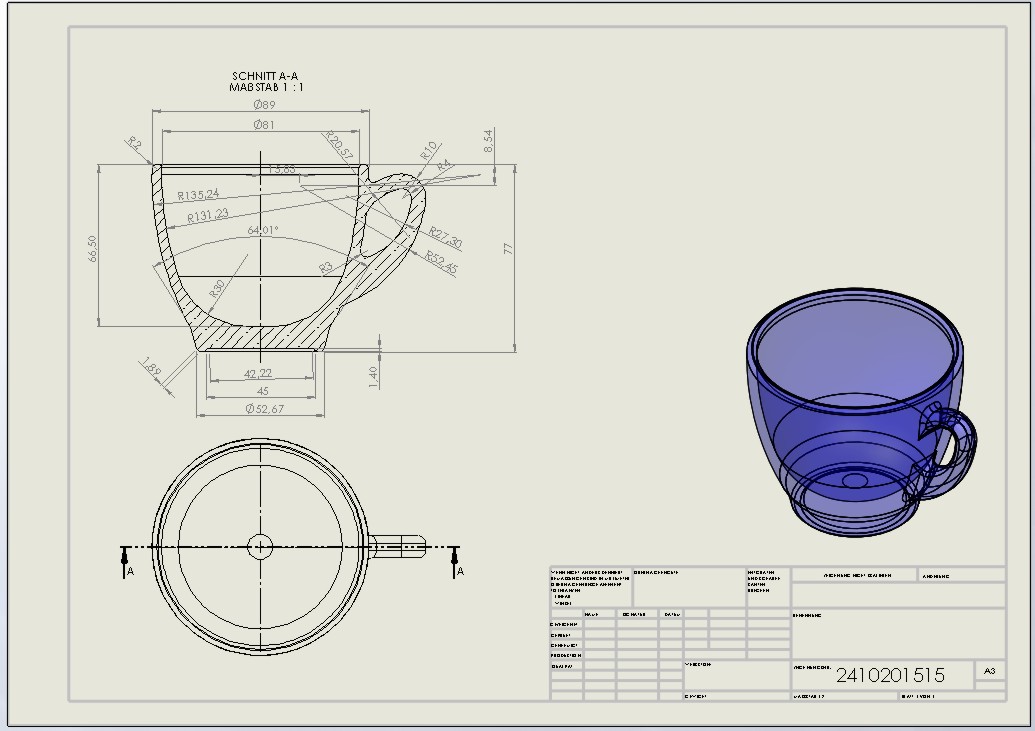
Task: Click the center circle in the top view
Action: click(x=260, y=547)
